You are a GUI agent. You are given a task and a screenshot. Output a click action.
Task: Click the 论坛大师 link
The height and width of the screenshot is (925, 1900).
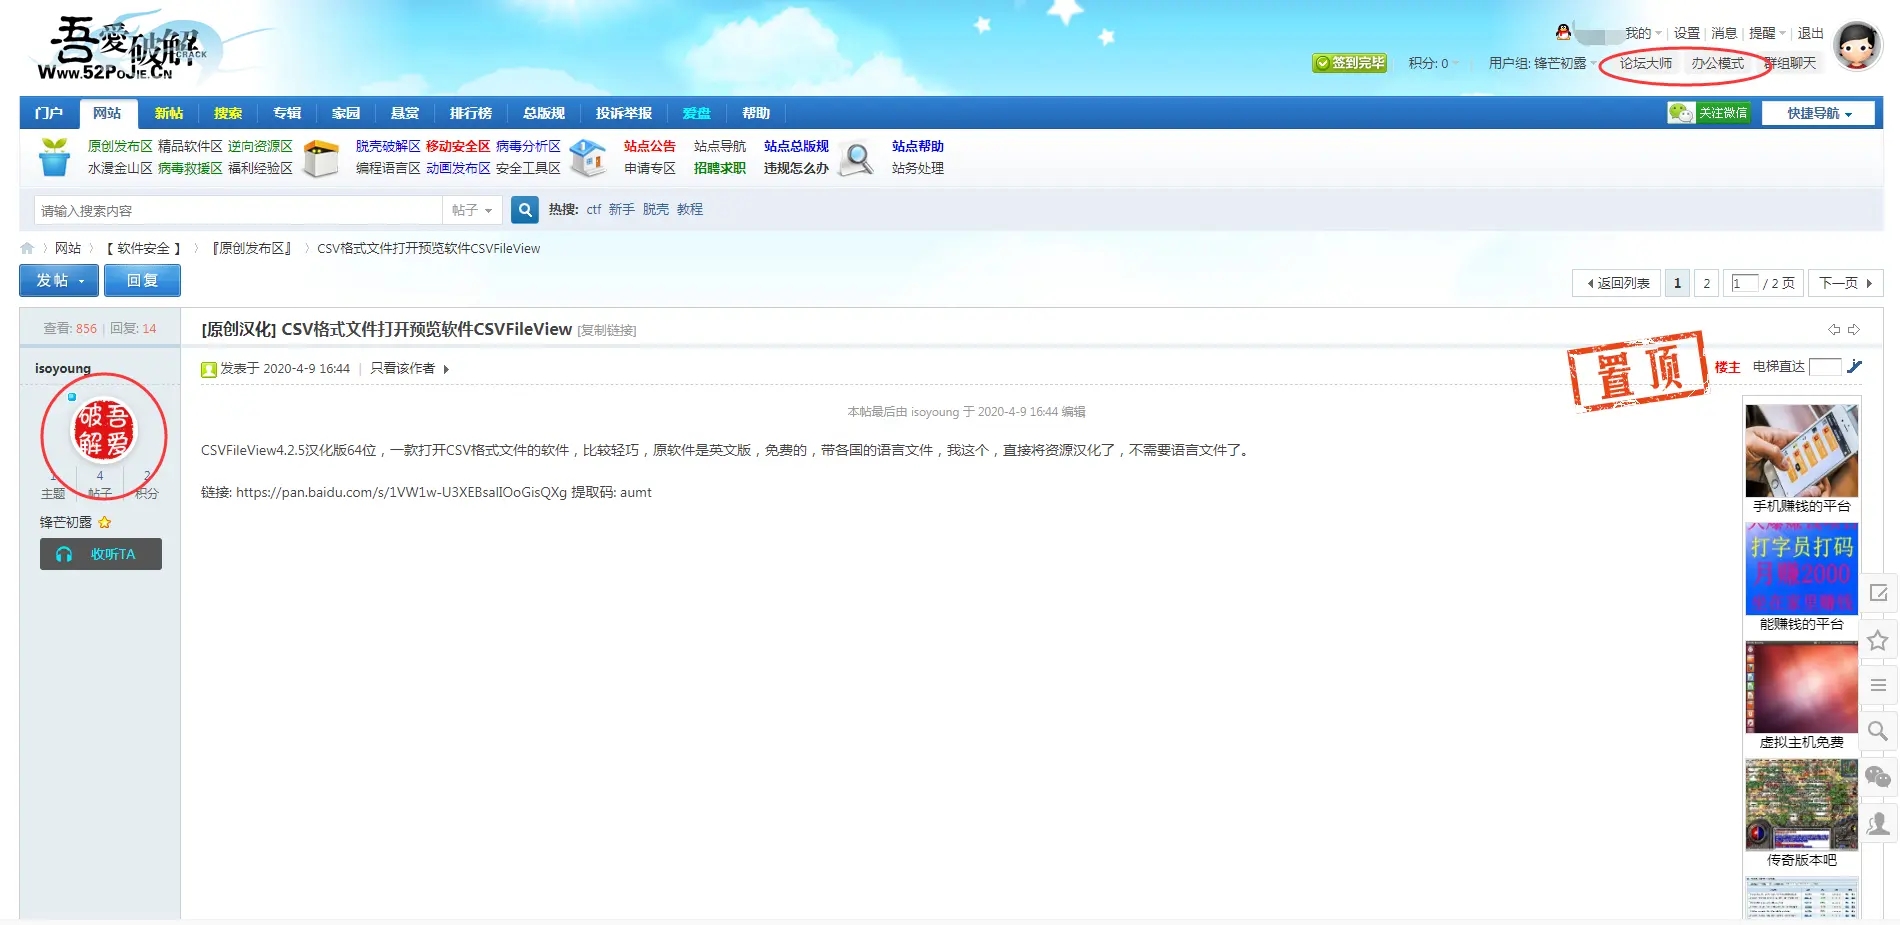tap(1645, 63)
